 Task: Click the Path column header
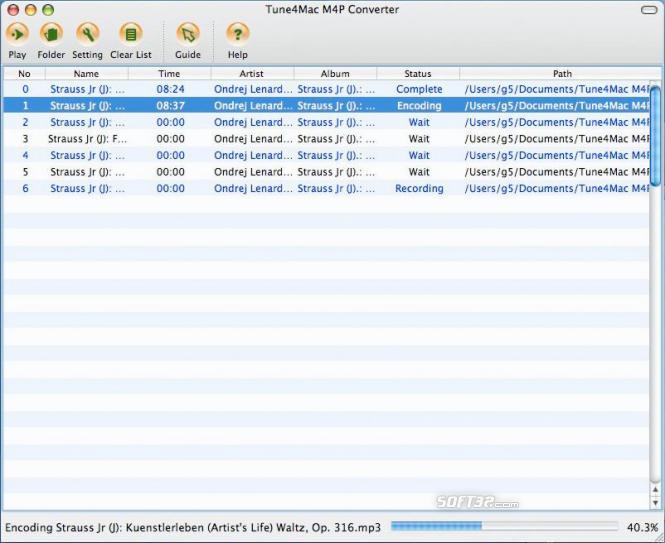pyautogui.click(x=562, y=74)
